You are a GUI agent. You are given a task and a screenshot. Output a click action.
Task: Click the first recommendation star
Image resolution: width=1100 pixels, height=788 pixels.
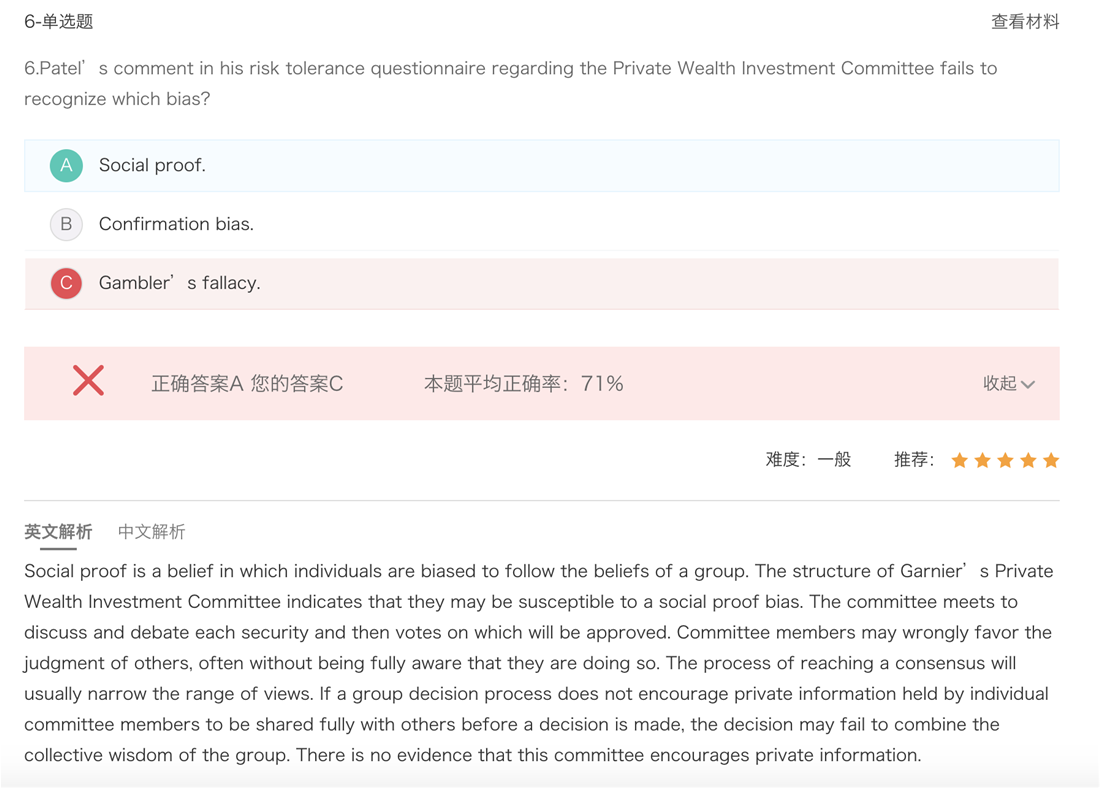tap(960, 460)
